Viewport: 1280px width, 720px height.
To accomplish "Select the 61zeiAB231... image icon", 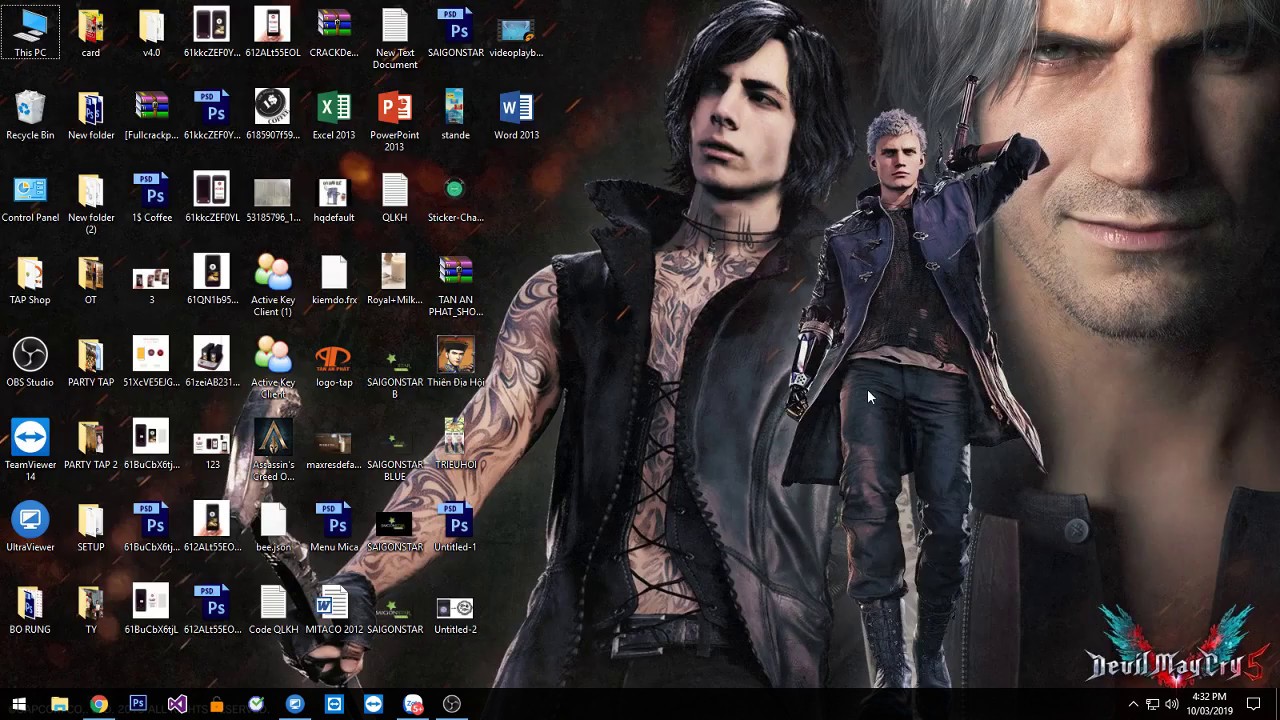I will [212, 363].
